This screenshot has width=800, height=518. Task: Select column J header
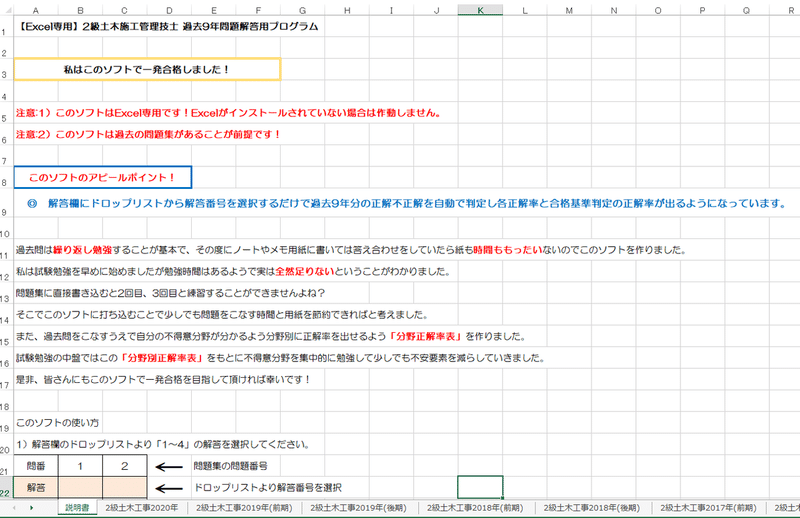click(x=436, y=10)
